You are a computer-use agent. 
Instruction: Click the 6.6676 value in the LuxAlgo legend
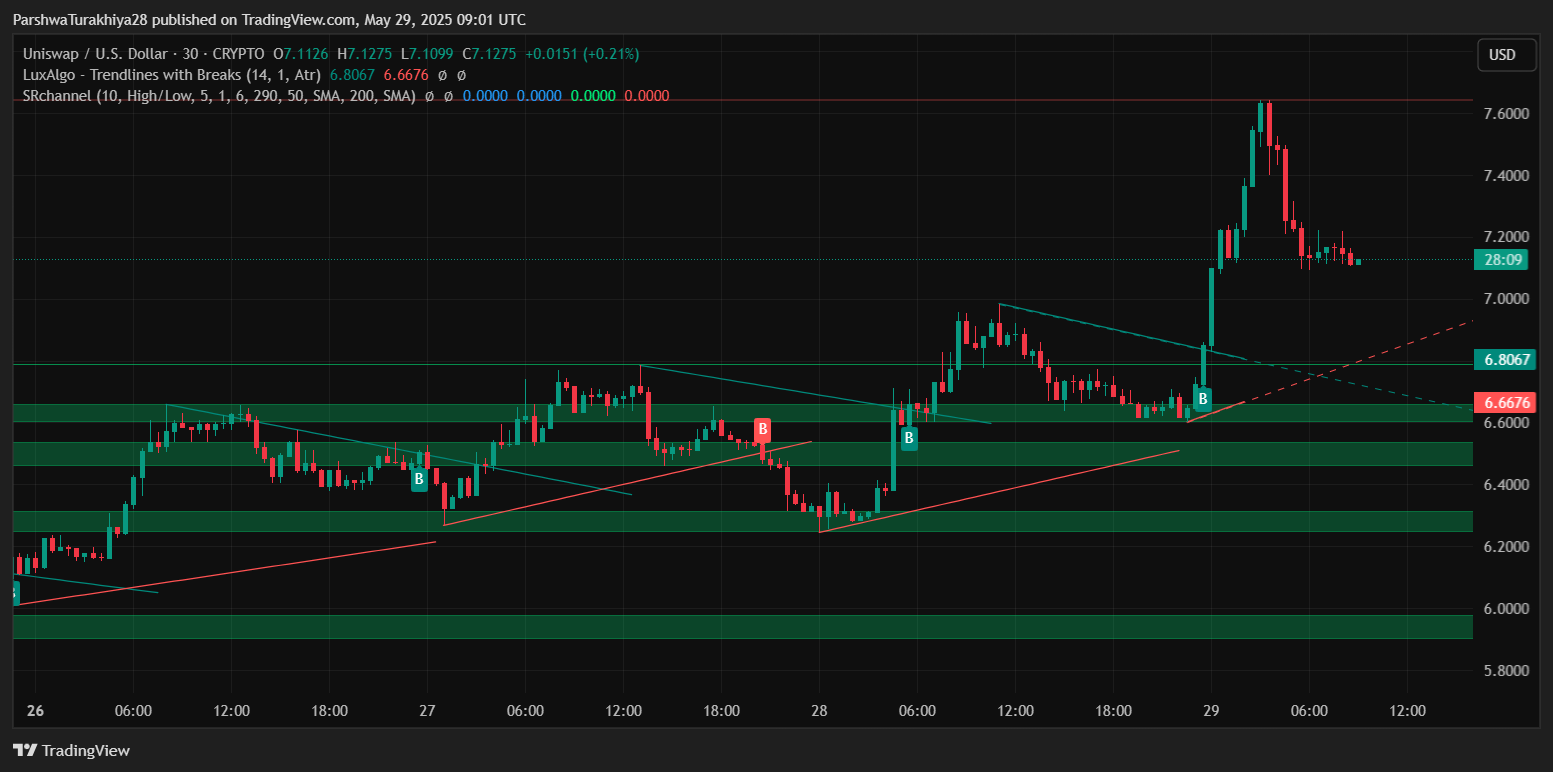(406, 75)
